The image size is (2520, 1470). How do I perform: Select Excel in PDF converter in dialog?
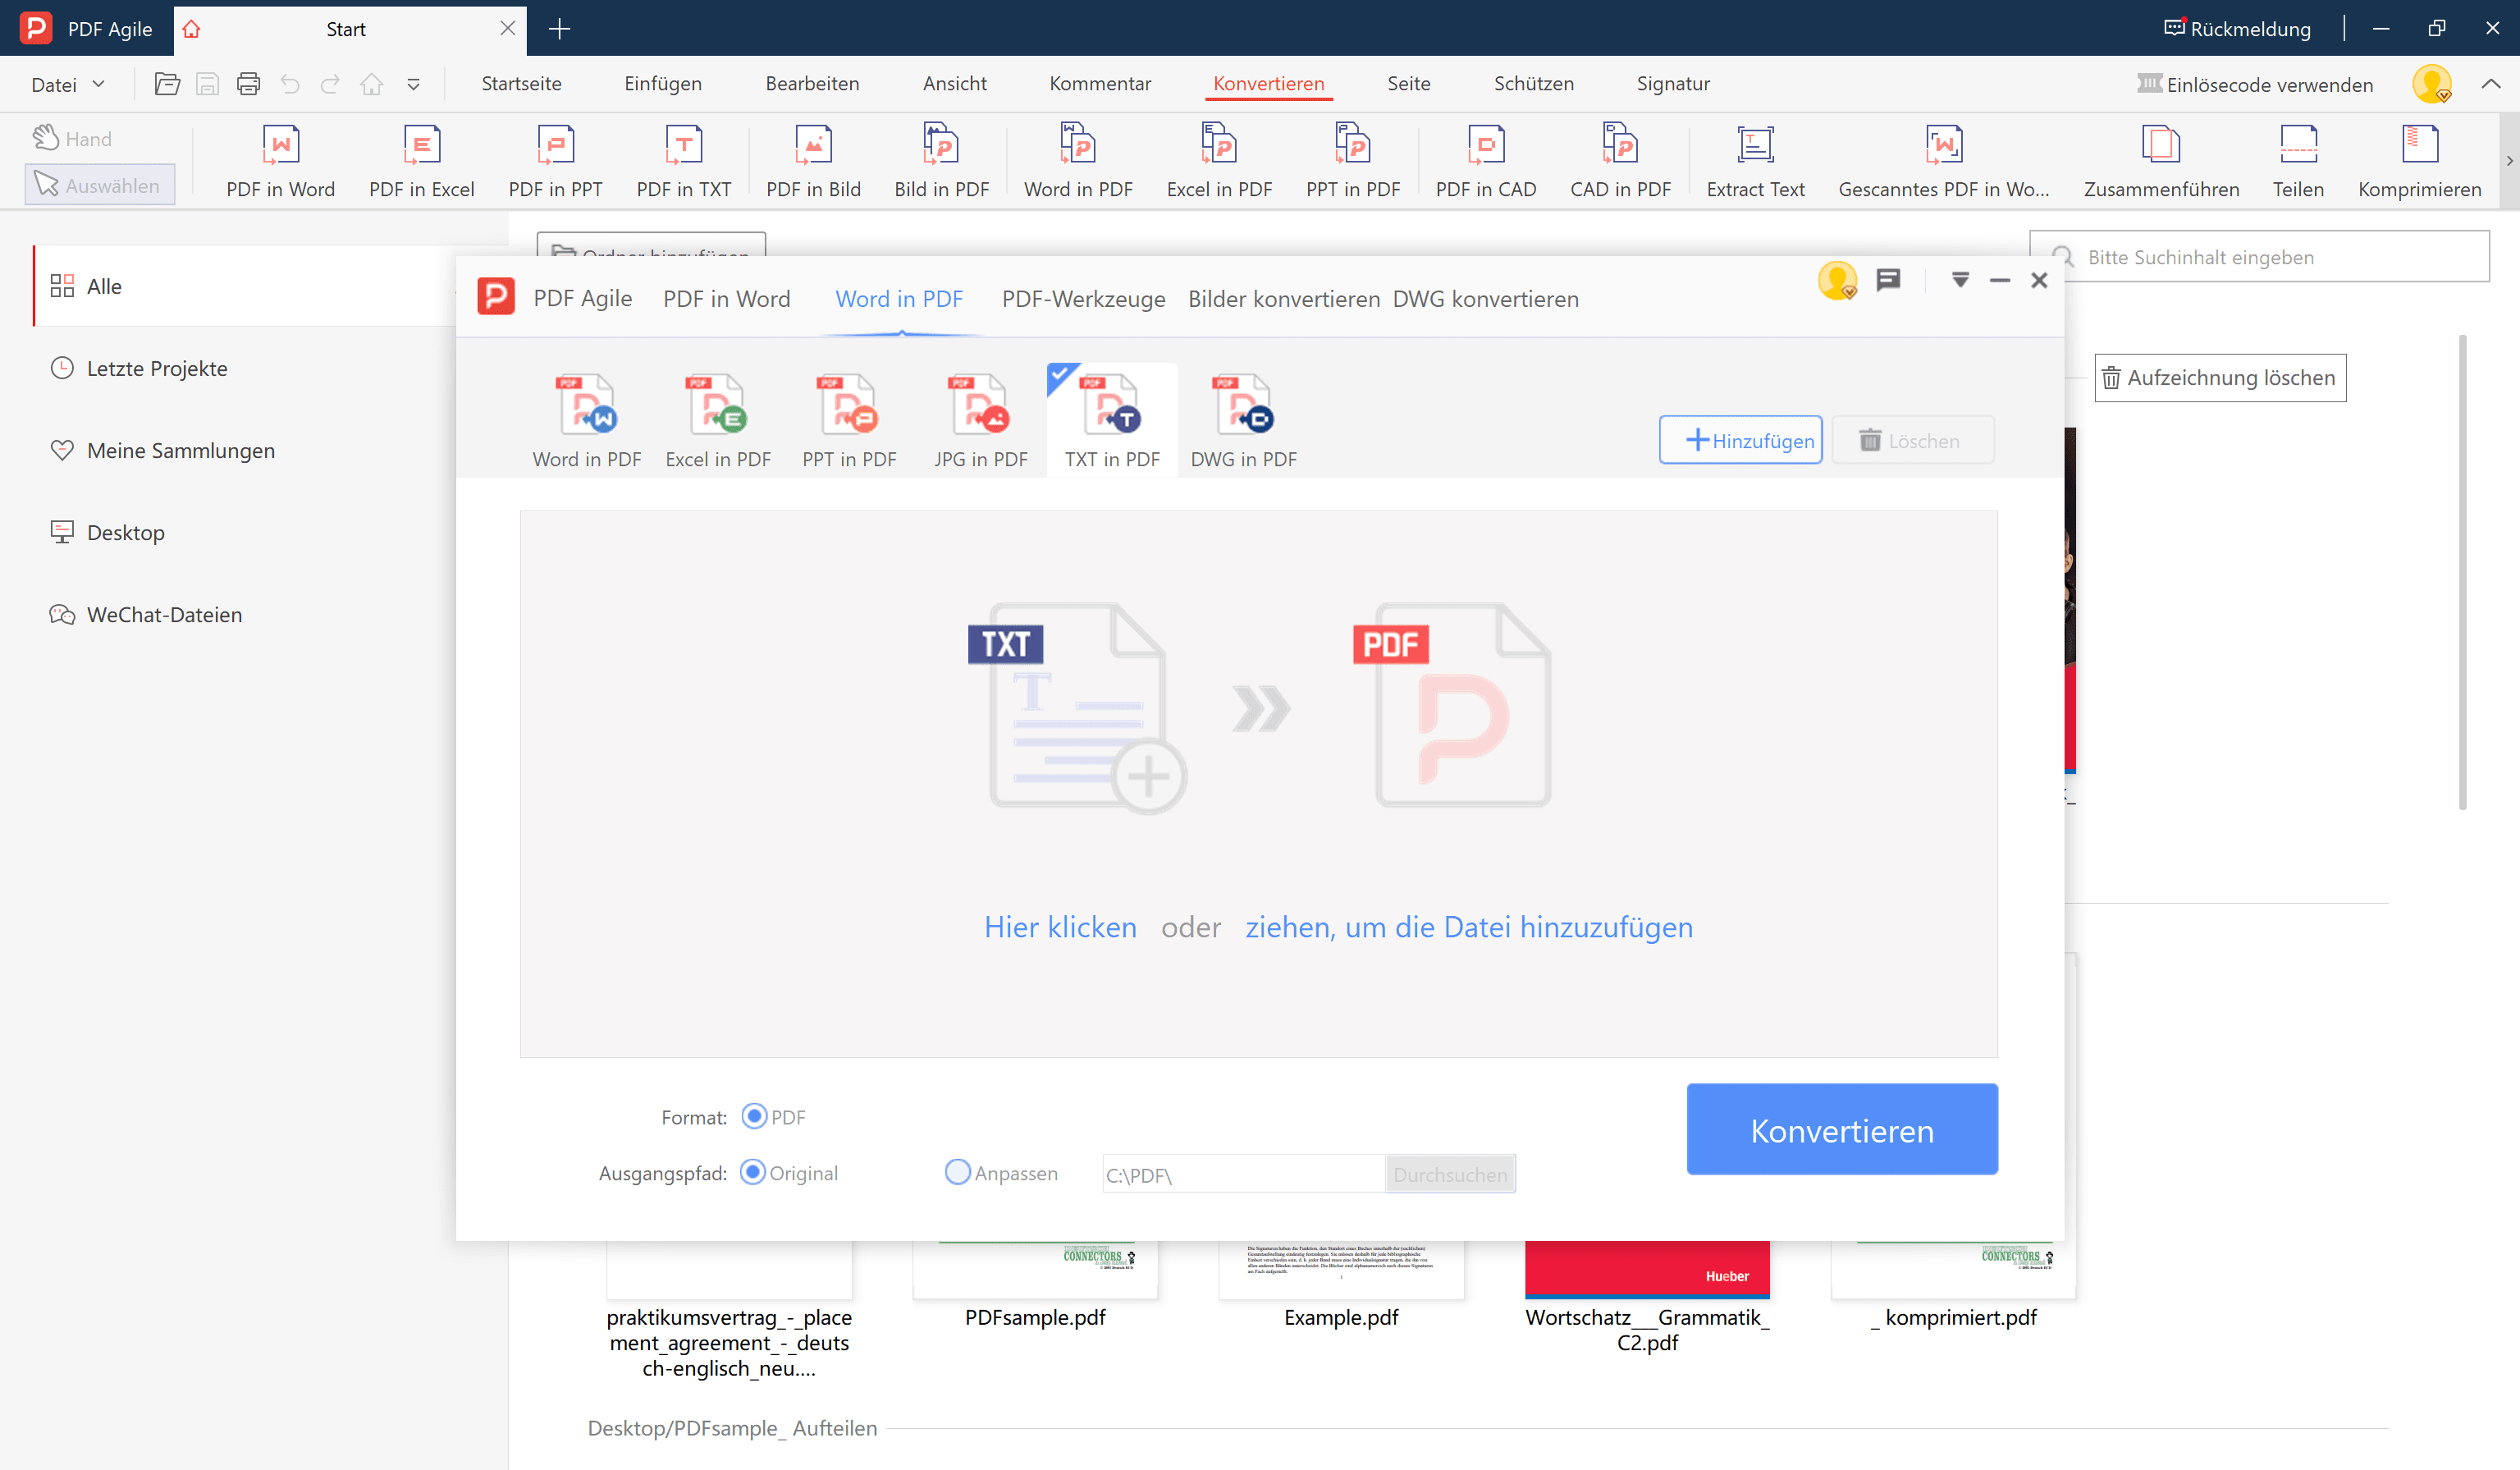click(x=718, y=420)
